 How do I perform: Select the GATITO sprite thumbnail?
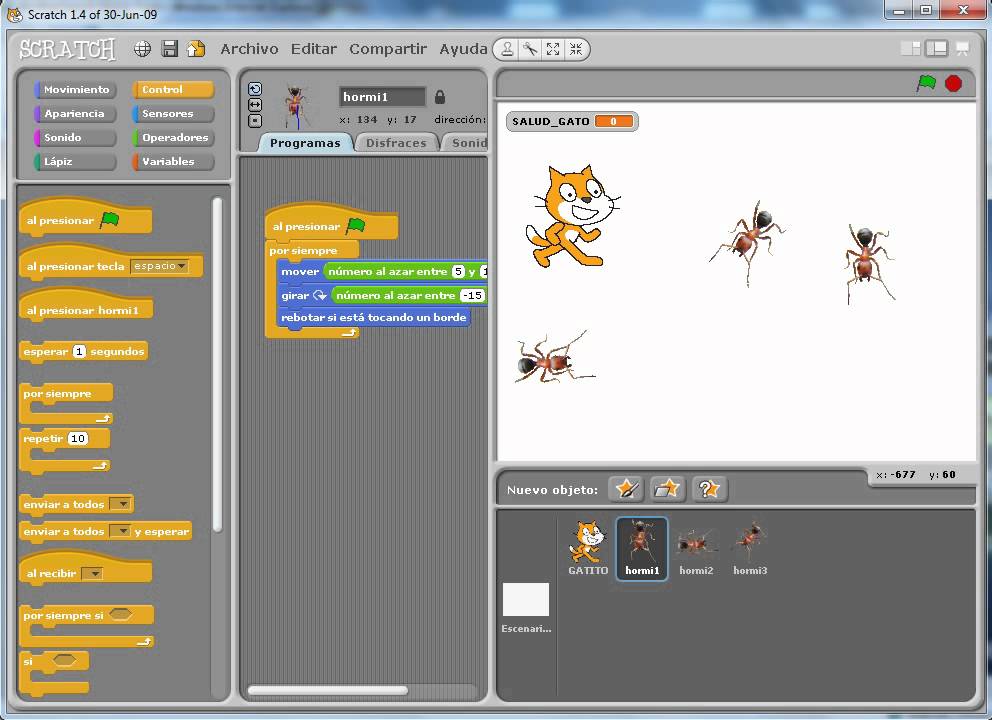click(588, 548)
